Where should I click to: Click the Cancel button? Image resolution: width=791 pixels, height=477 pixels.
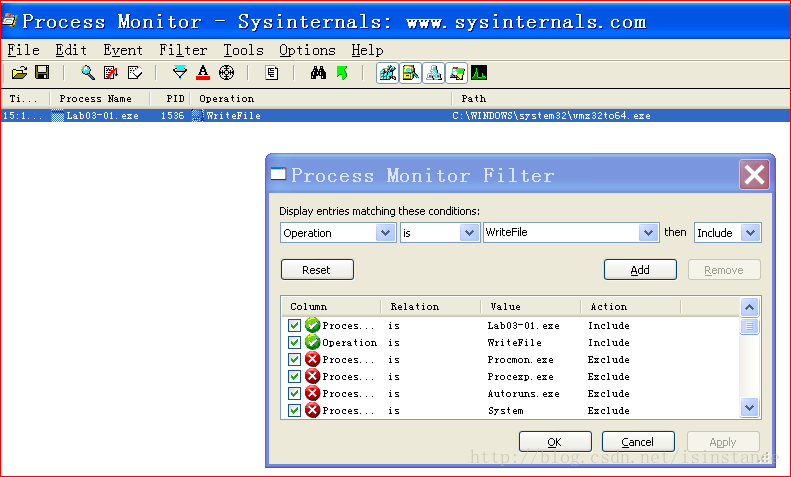[638, 442]
